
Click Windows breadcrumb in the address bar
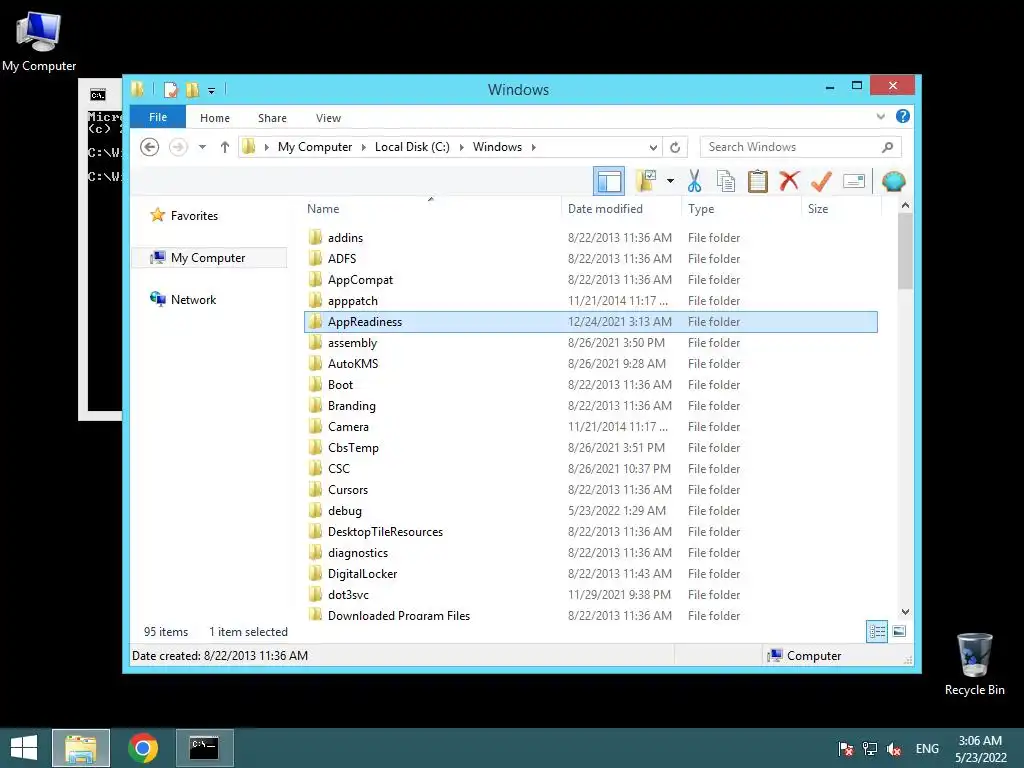[x=497, y=147]
